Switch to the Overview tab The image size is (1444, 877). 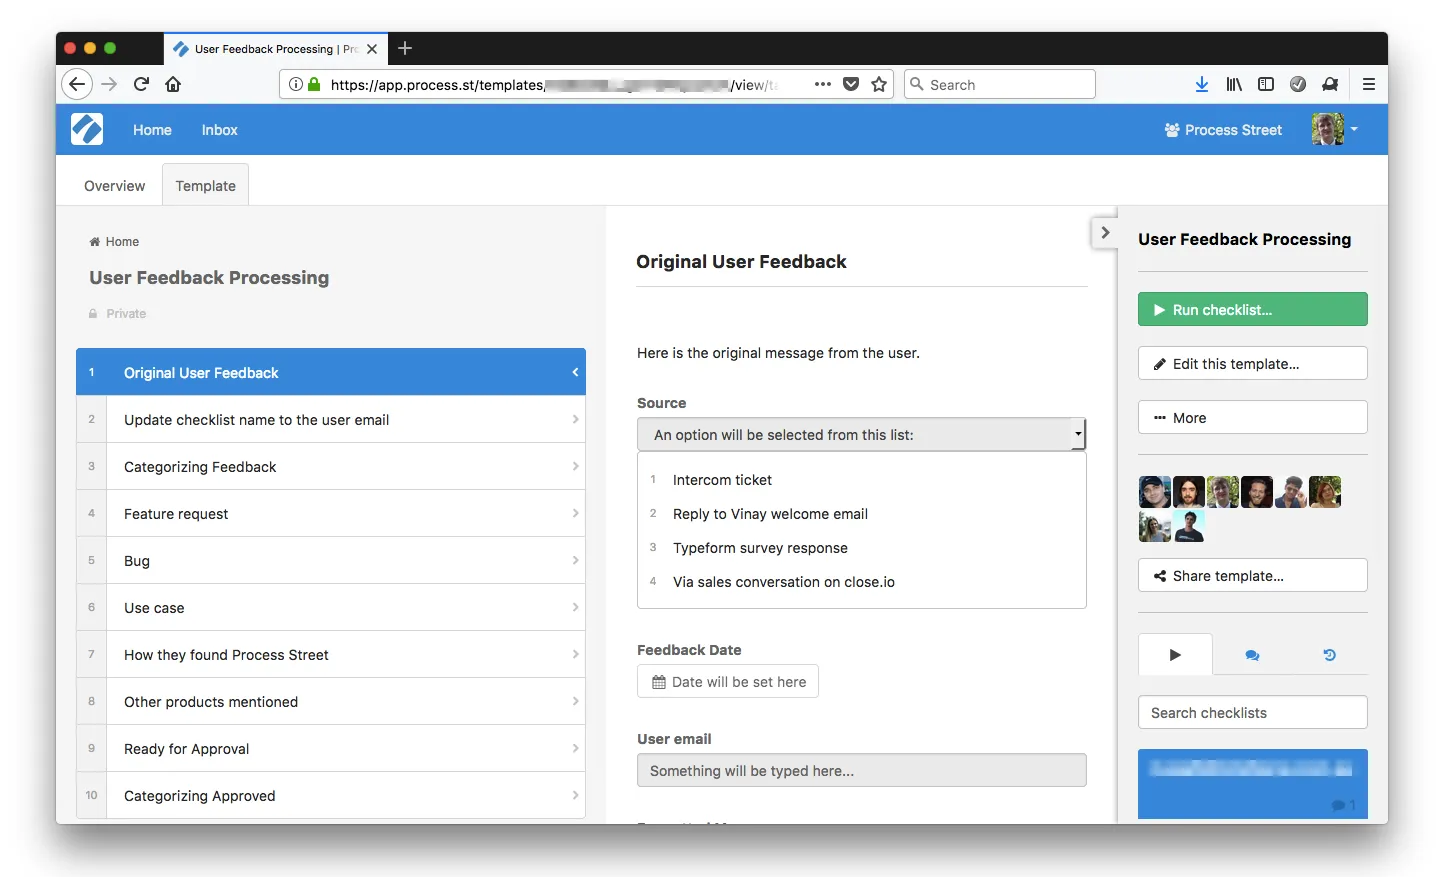[114, 186]
